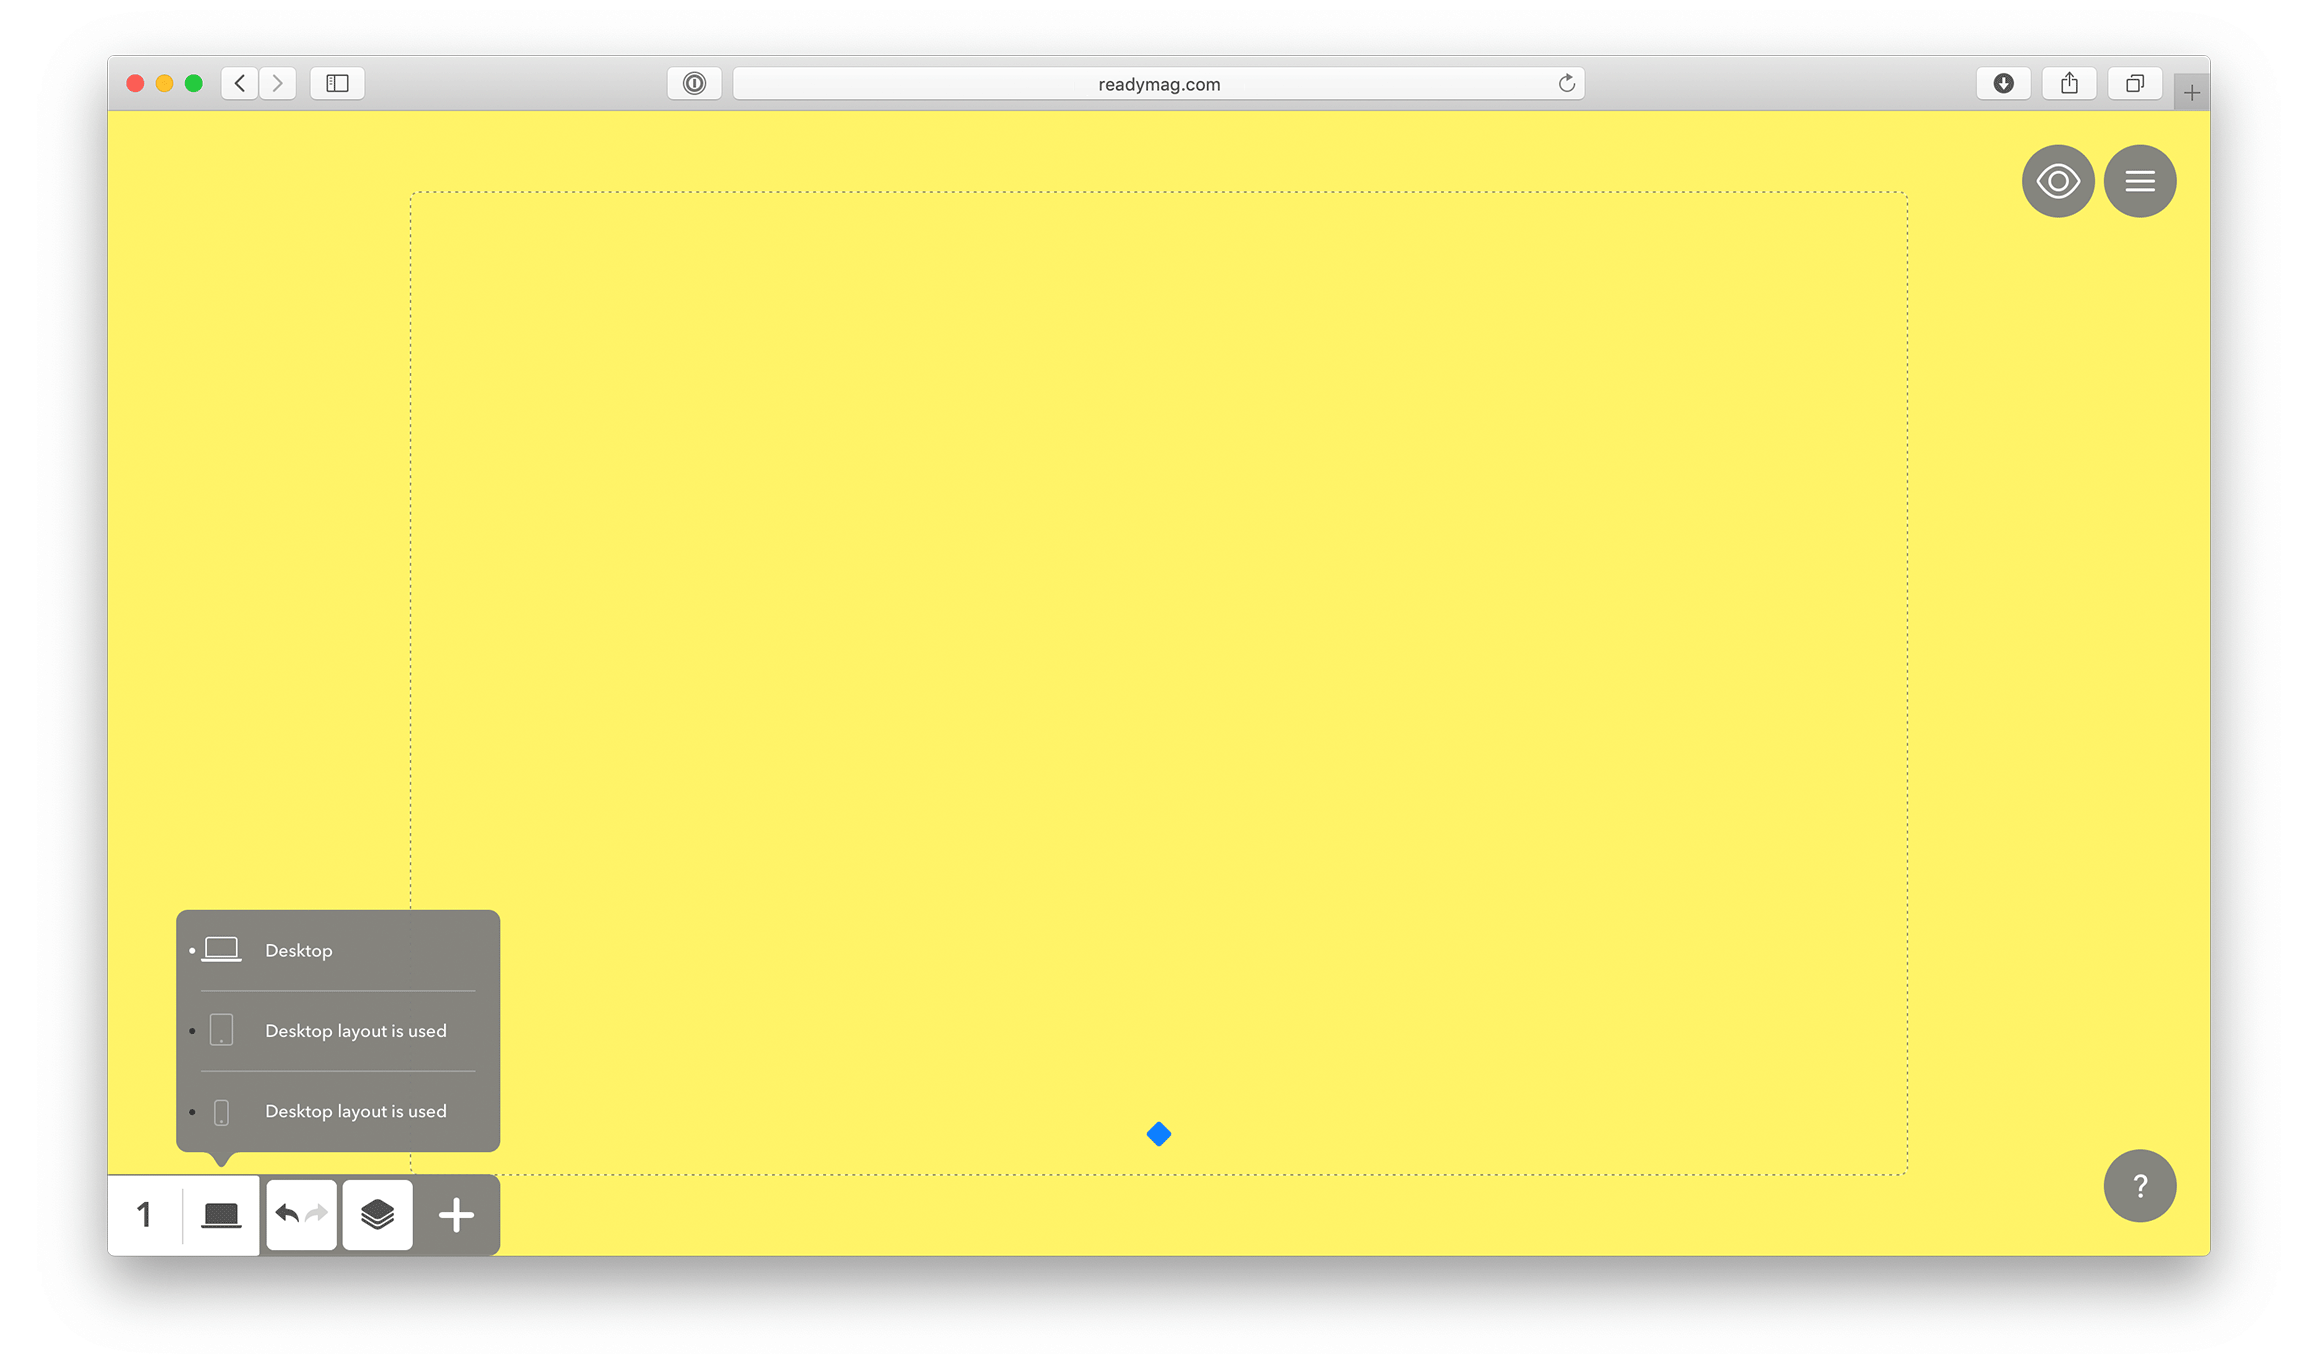Toggle the eye/preview icon
Viewport: 2318px width, 1364px height.
coord(2057,180)
